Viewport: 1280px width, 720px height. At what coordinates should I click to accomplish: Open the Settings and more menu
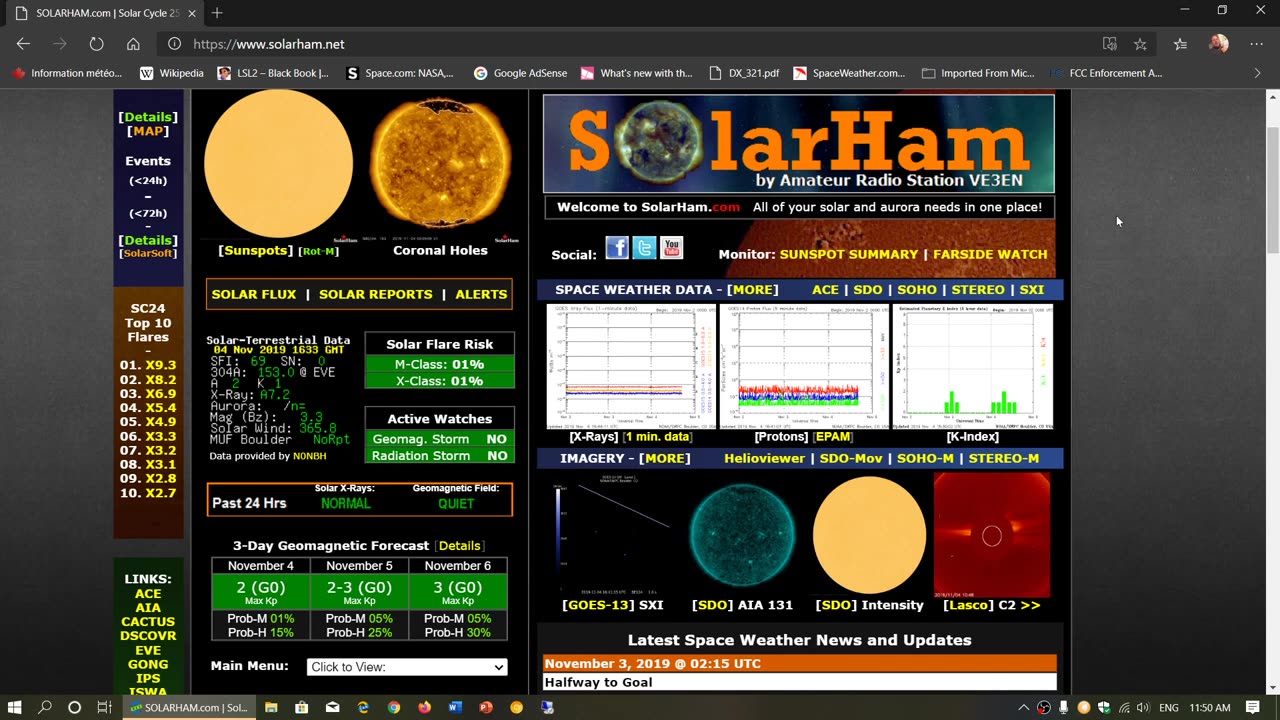click(x=1256, y=44)
